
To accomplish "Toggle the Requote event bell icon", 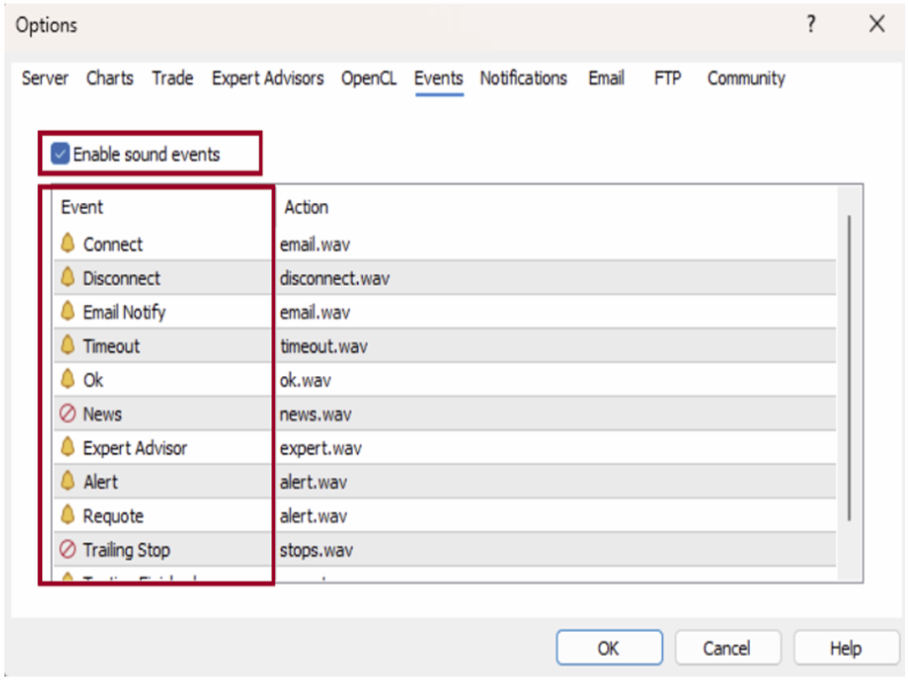I will point(68,515).
